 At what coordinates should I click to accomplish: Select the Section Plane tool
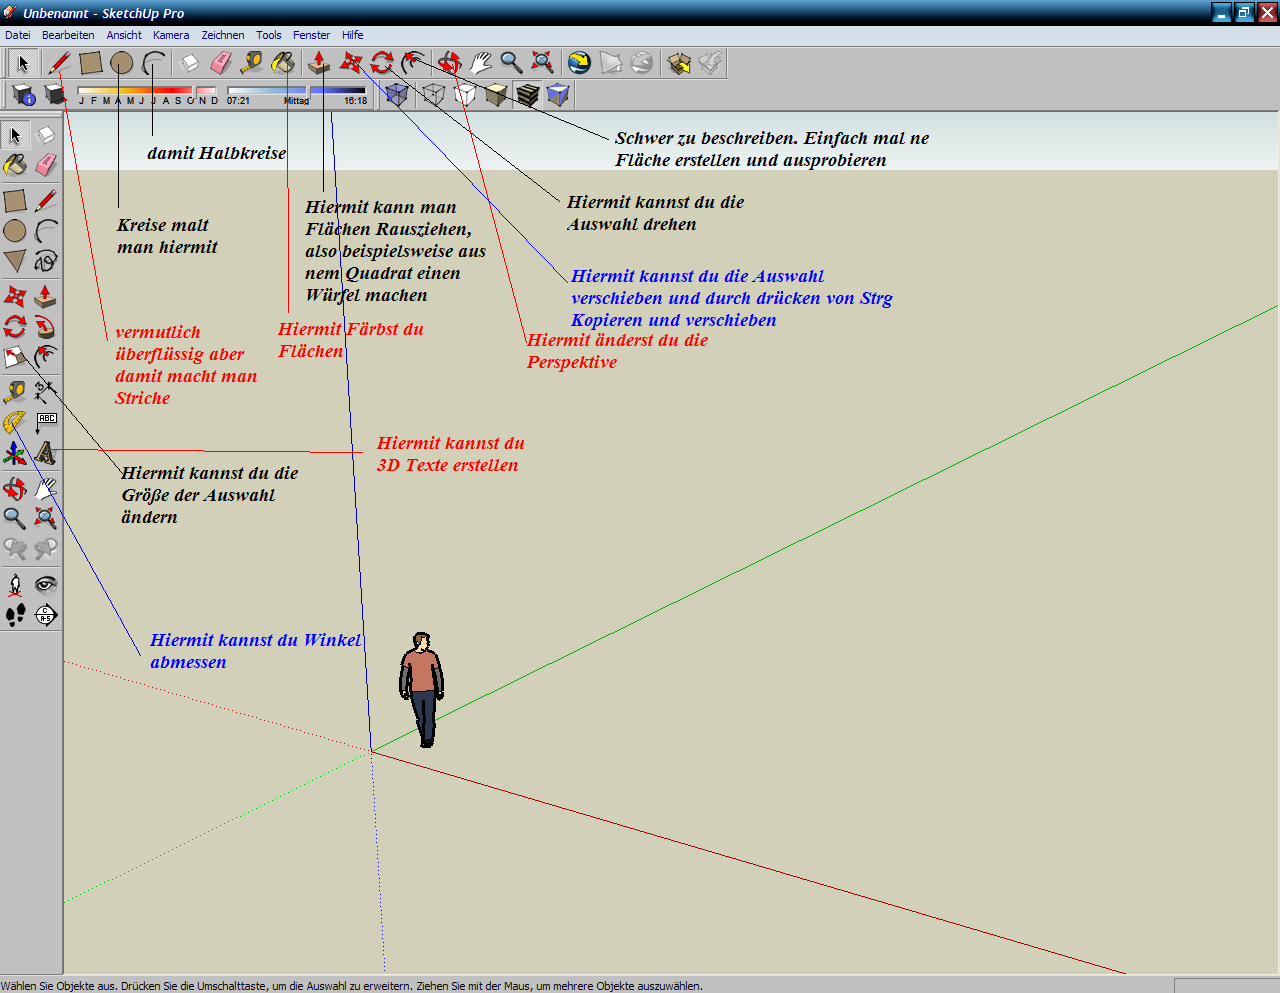46,615
